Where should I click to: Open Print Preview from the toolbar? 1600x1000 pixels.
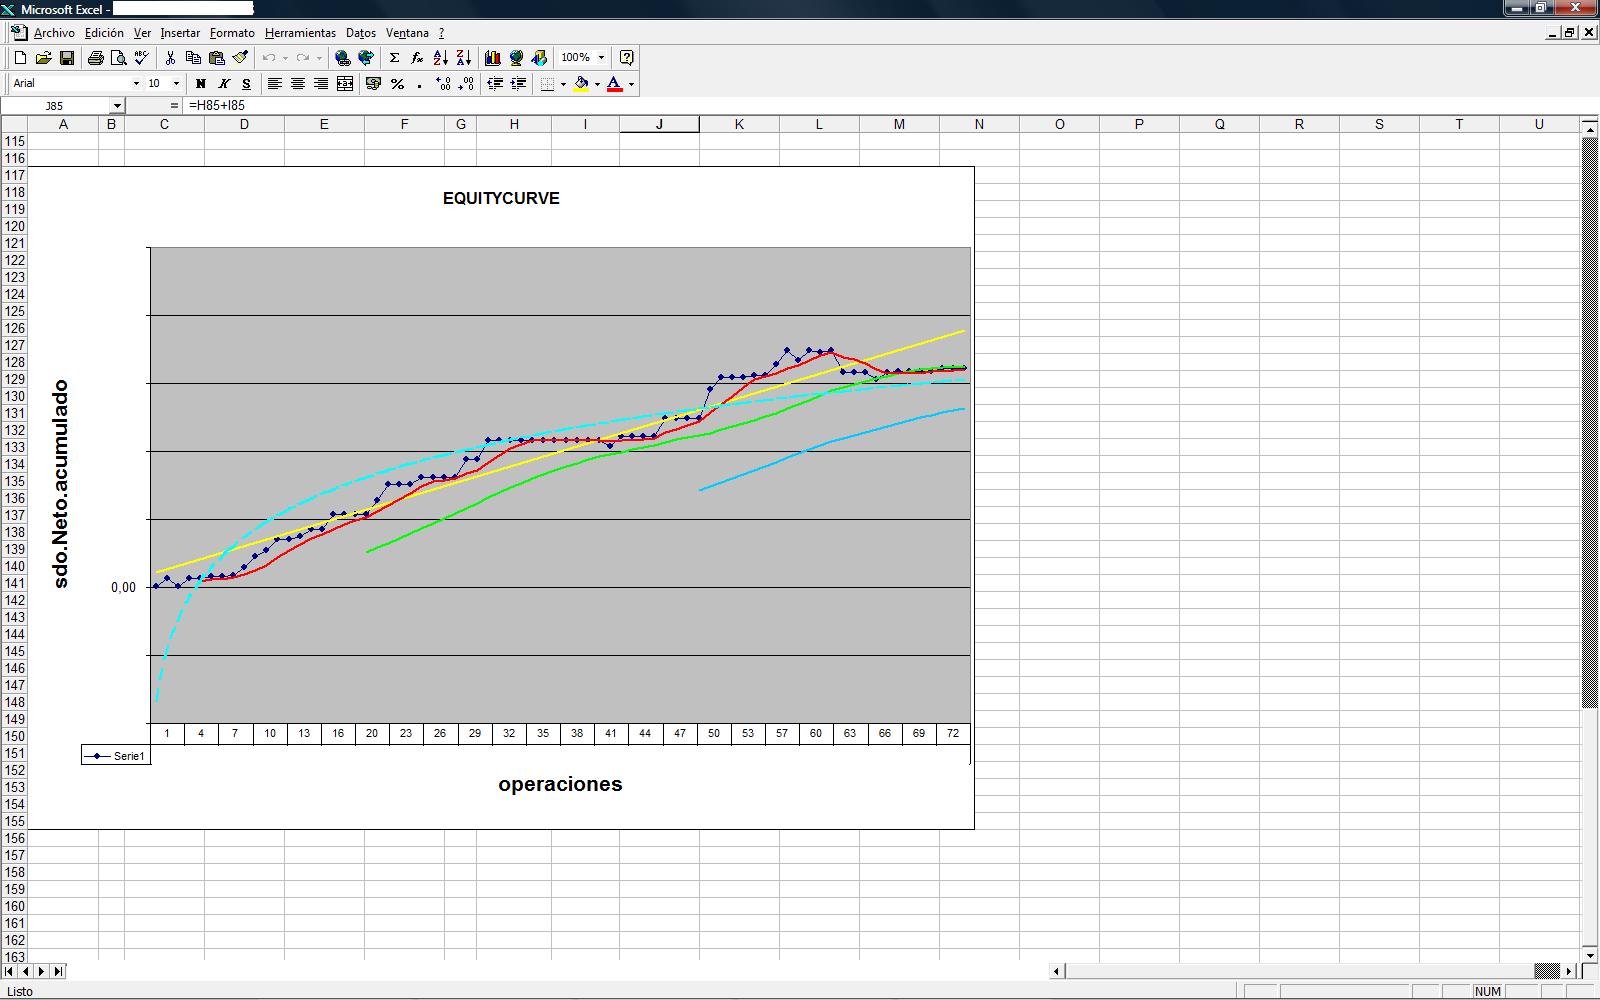point(118,58)
